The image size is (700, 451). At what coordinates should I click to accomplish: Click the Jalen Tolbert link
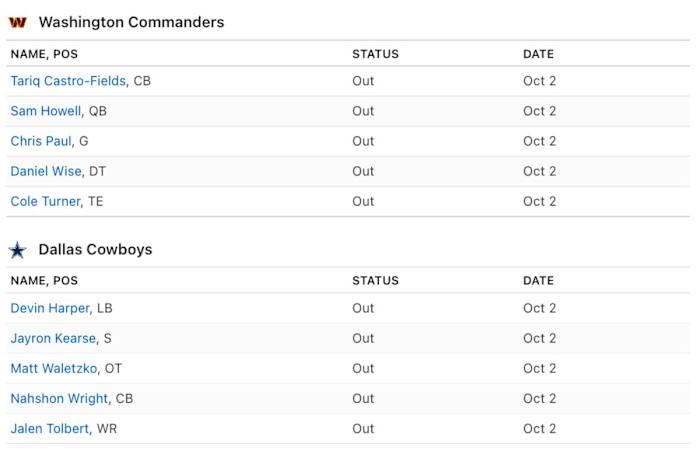pos(50,428)
